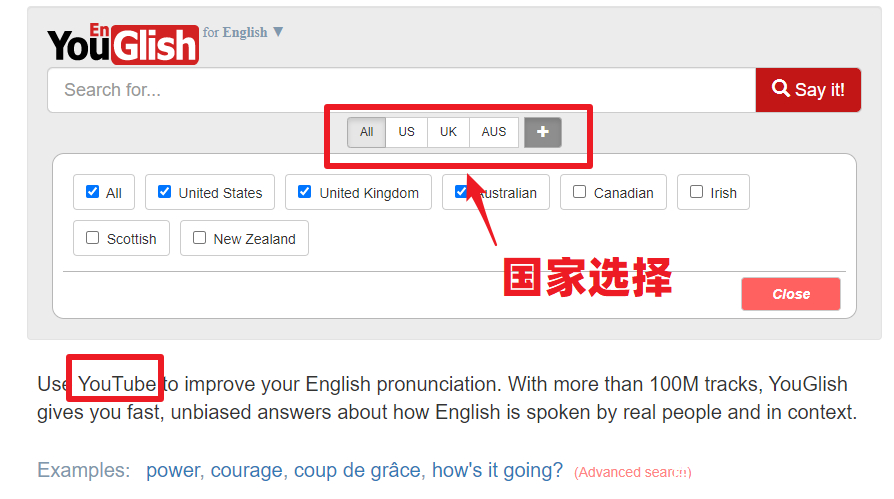
Task: Enable the Irish checkbox
Action: click(696, 192)
